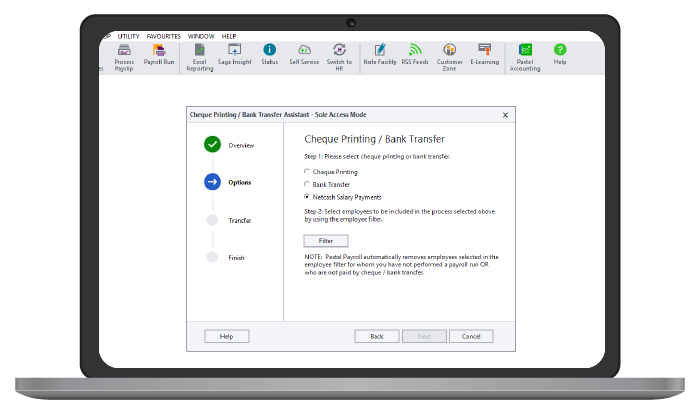
Task: Select the Bank Transfer radio option
Action: tap(307, 184)
